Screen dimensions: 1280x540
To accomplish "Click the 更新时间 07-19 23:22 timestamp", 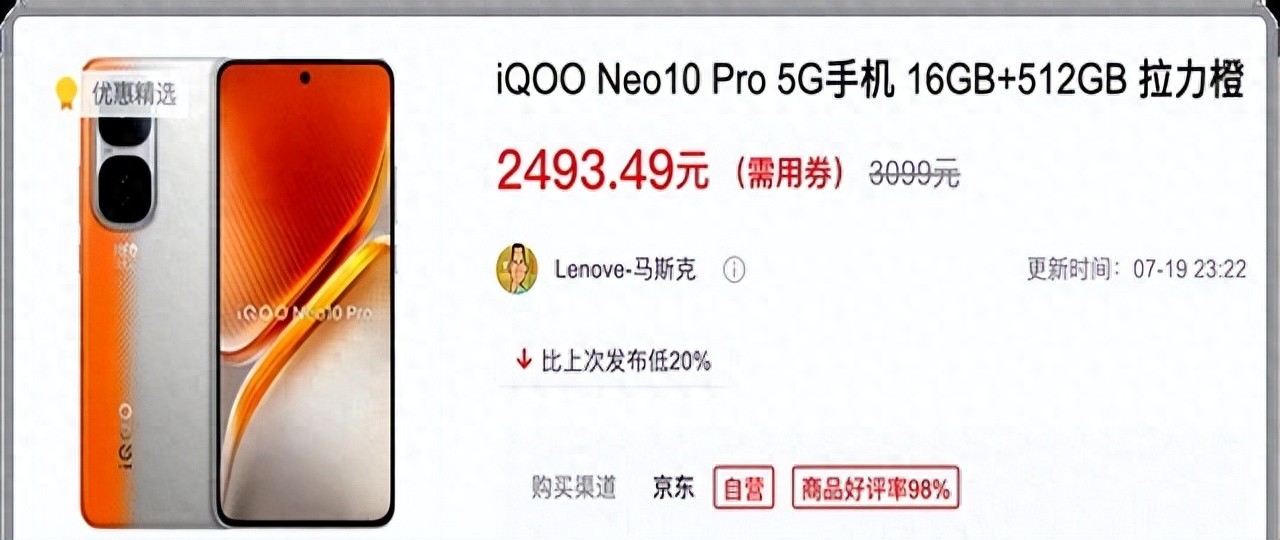I will 1136,270.
